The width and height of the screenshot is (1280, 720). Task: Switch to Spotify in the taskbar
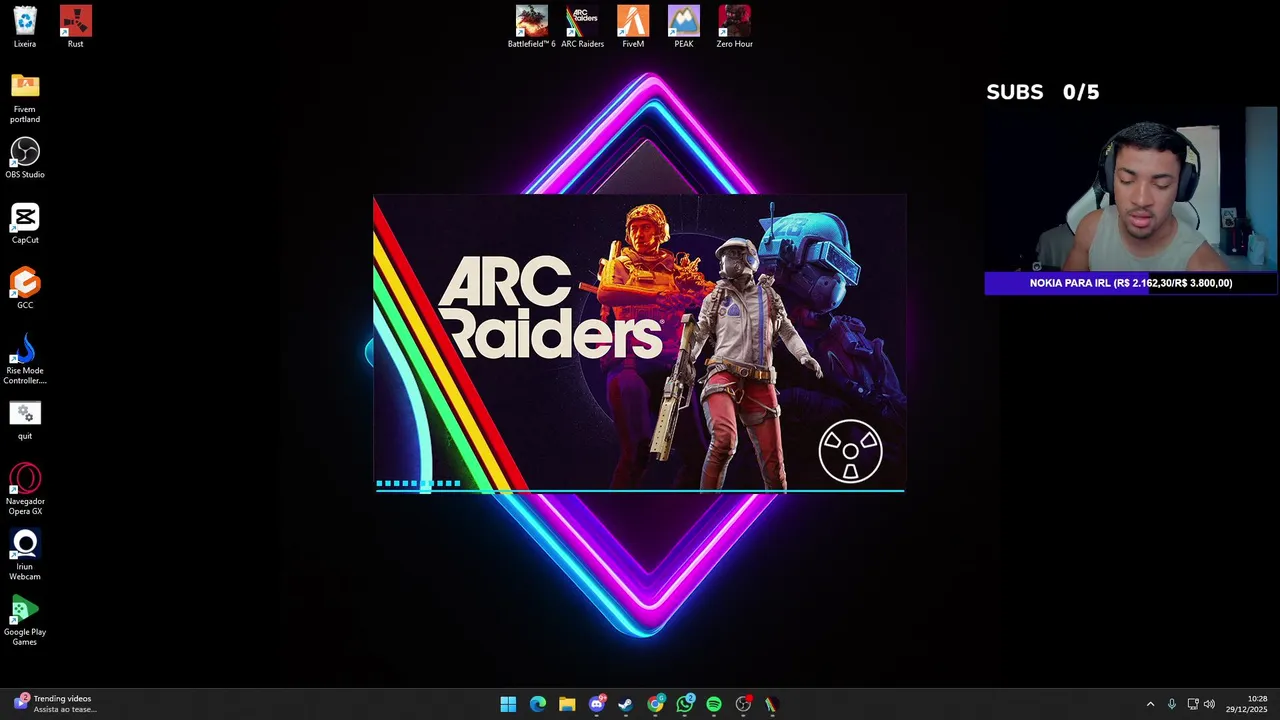click(714, 704)
